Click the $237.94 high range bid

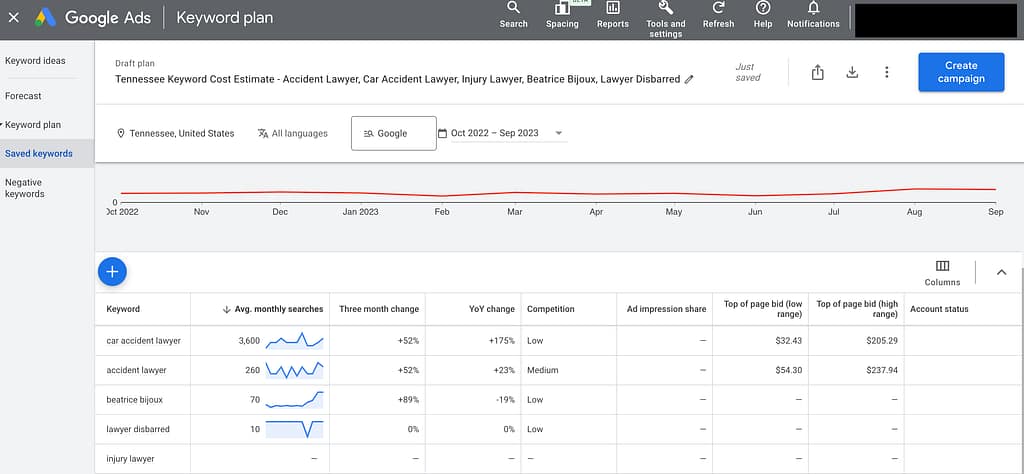click(882, 370)
